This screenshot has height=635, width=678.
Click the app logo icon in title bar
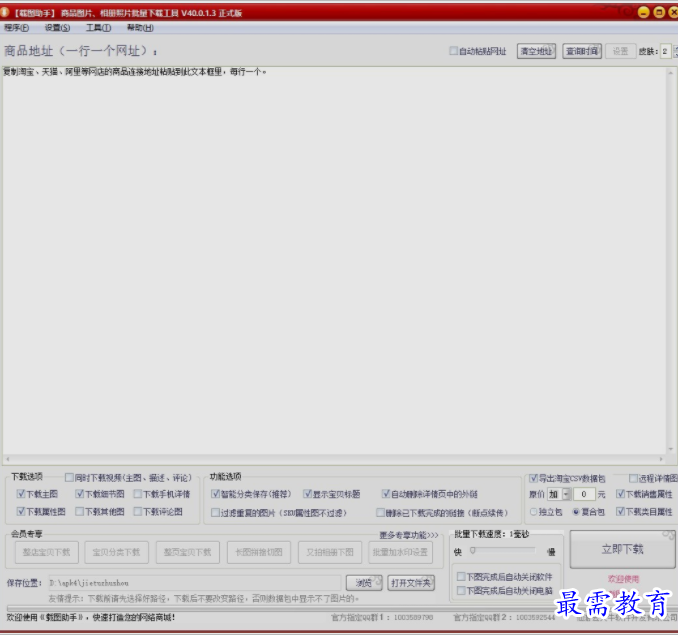4,13
